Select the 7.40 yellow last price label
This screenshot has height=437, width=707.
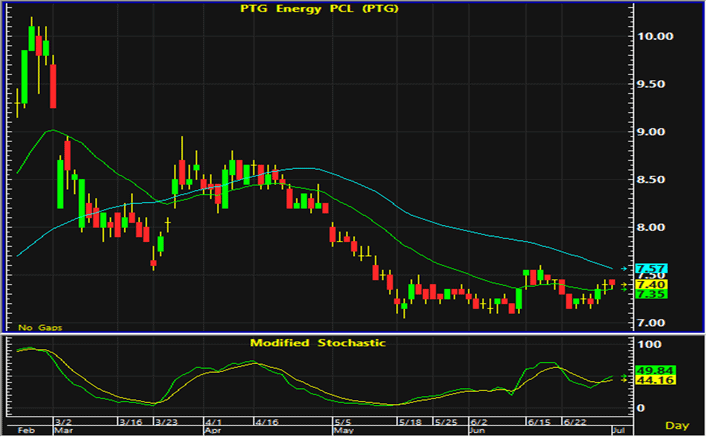pos(651,285)
